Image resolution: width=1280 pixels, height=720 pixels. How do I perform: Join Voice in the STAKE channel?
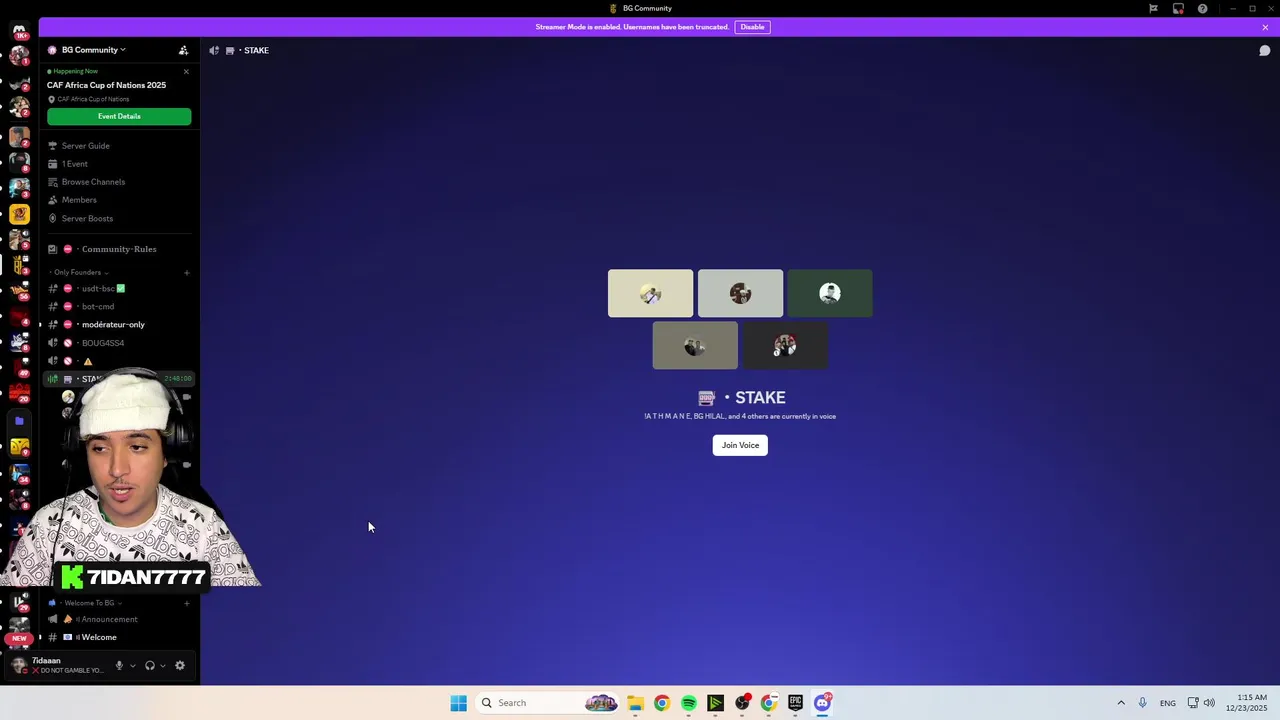pyautogui.click(x=740, y=445)
